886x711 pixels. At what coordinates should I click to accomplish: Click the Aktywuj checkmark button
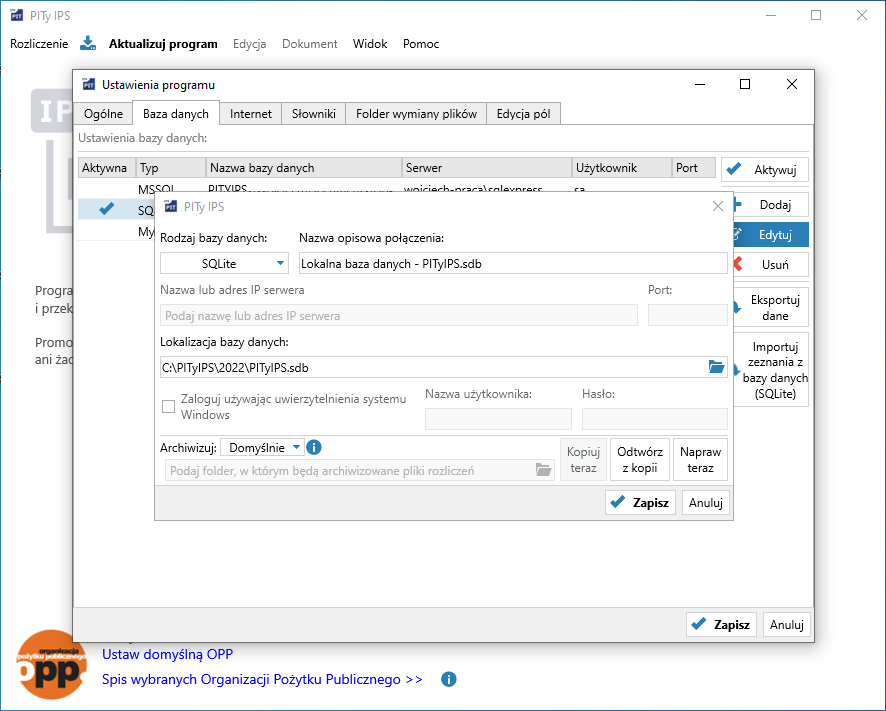765,170
